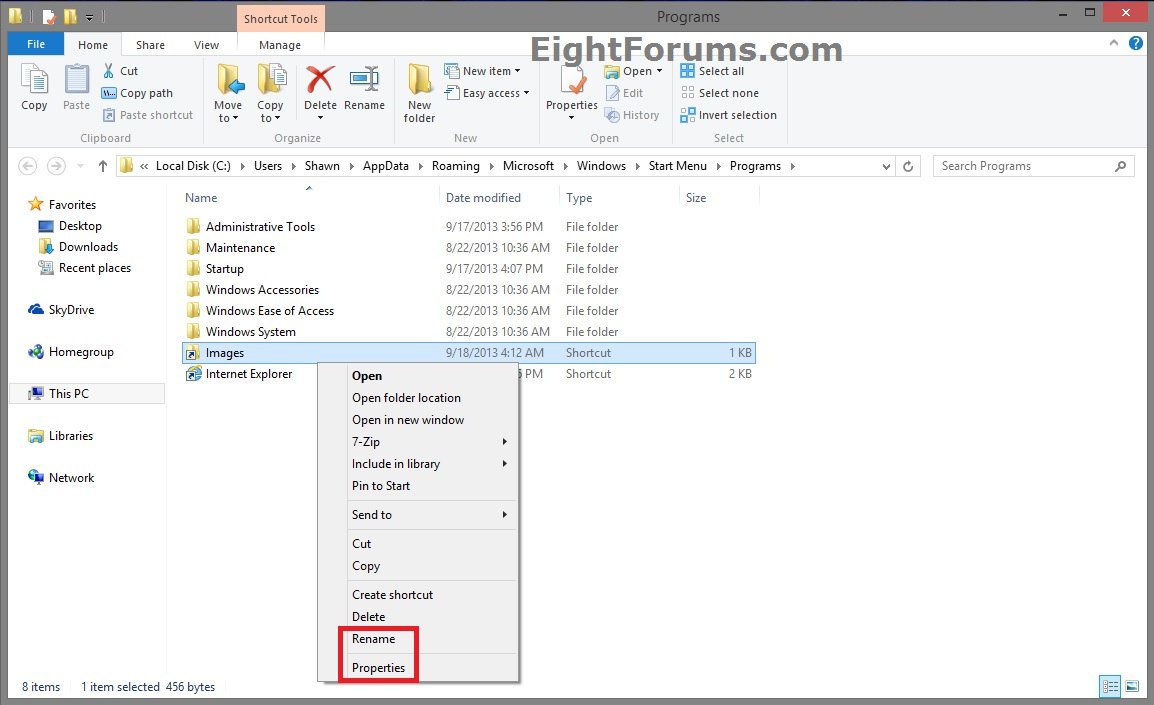Switch to the View ribbon tab
1154x705 pixels.
click(206, 45)
